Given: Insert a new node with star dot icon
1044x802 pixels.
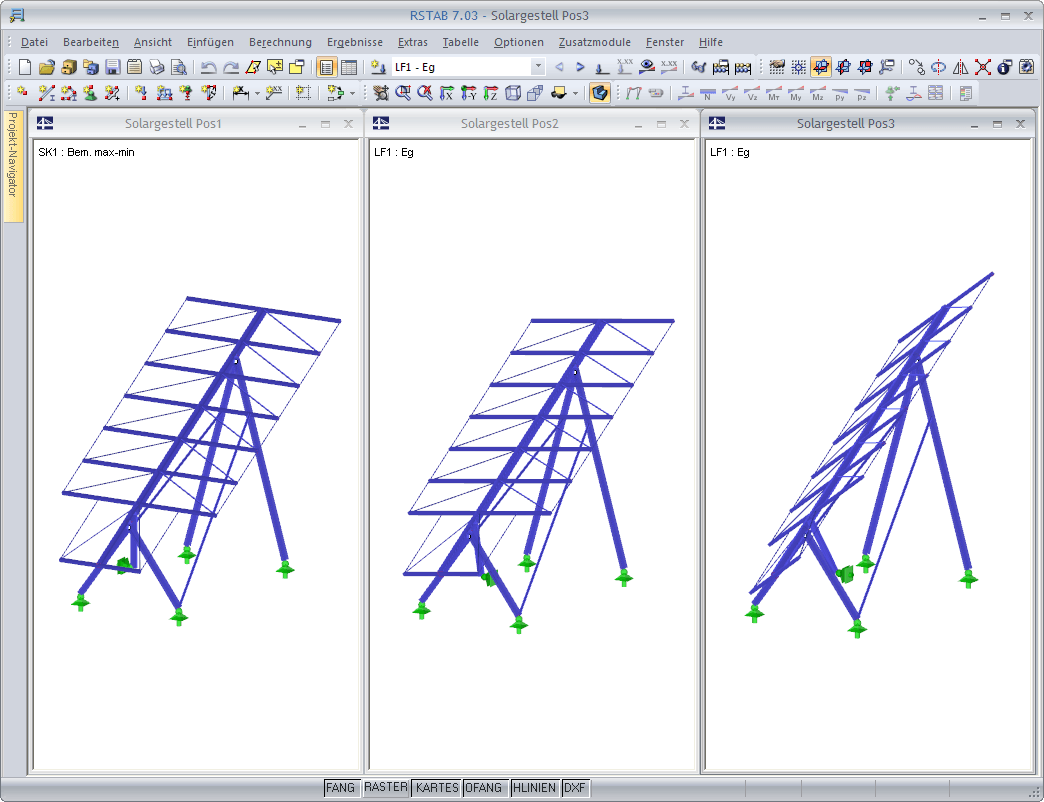Looking at the screenshot, I should tap(23, 93).
